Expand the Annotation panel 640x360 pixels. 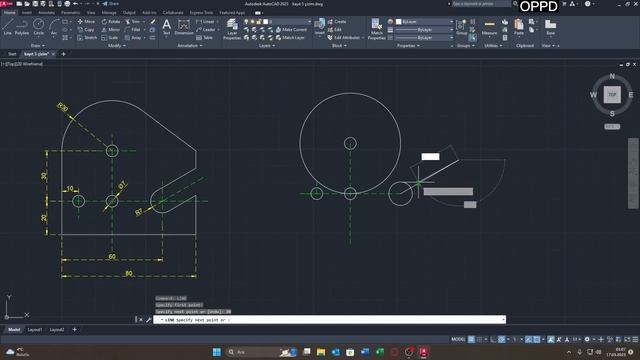pos(190,46)
